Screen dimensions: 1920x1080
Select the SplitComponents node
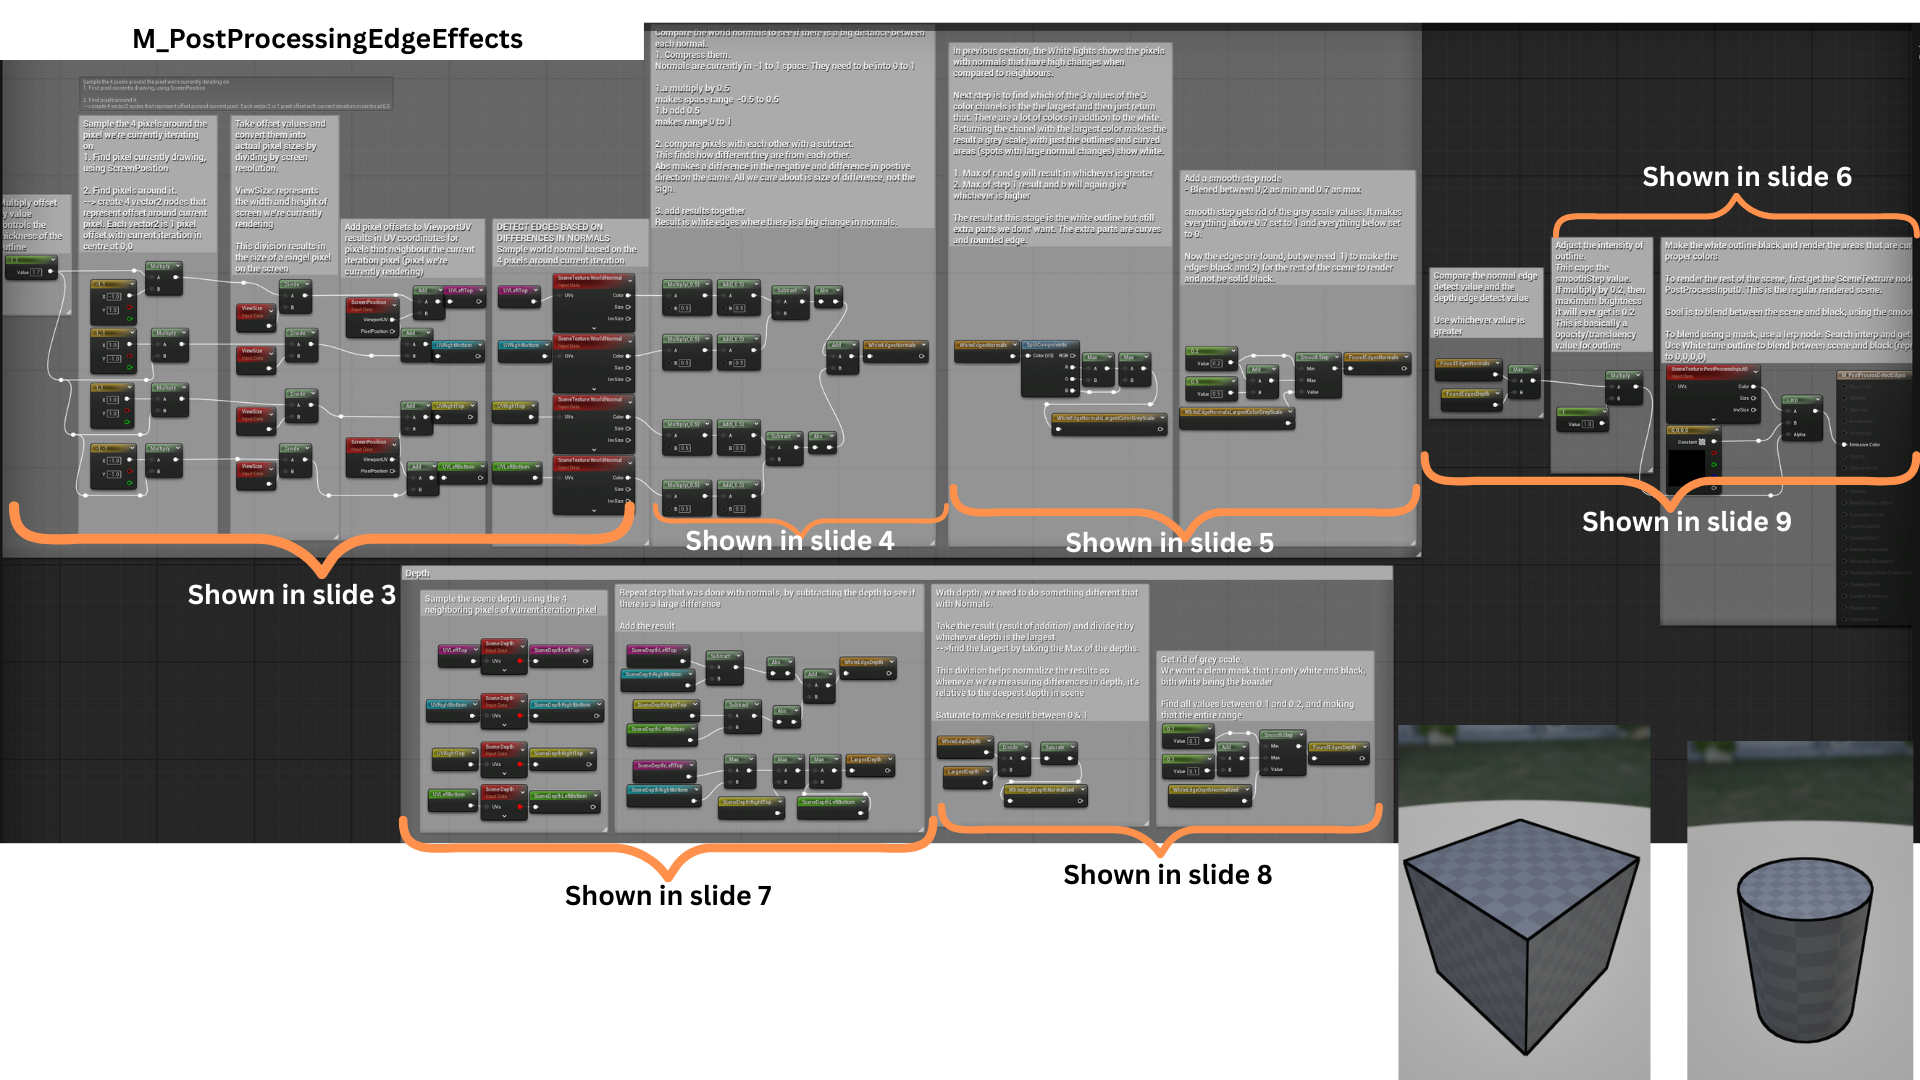click(x=1045, y=345)
